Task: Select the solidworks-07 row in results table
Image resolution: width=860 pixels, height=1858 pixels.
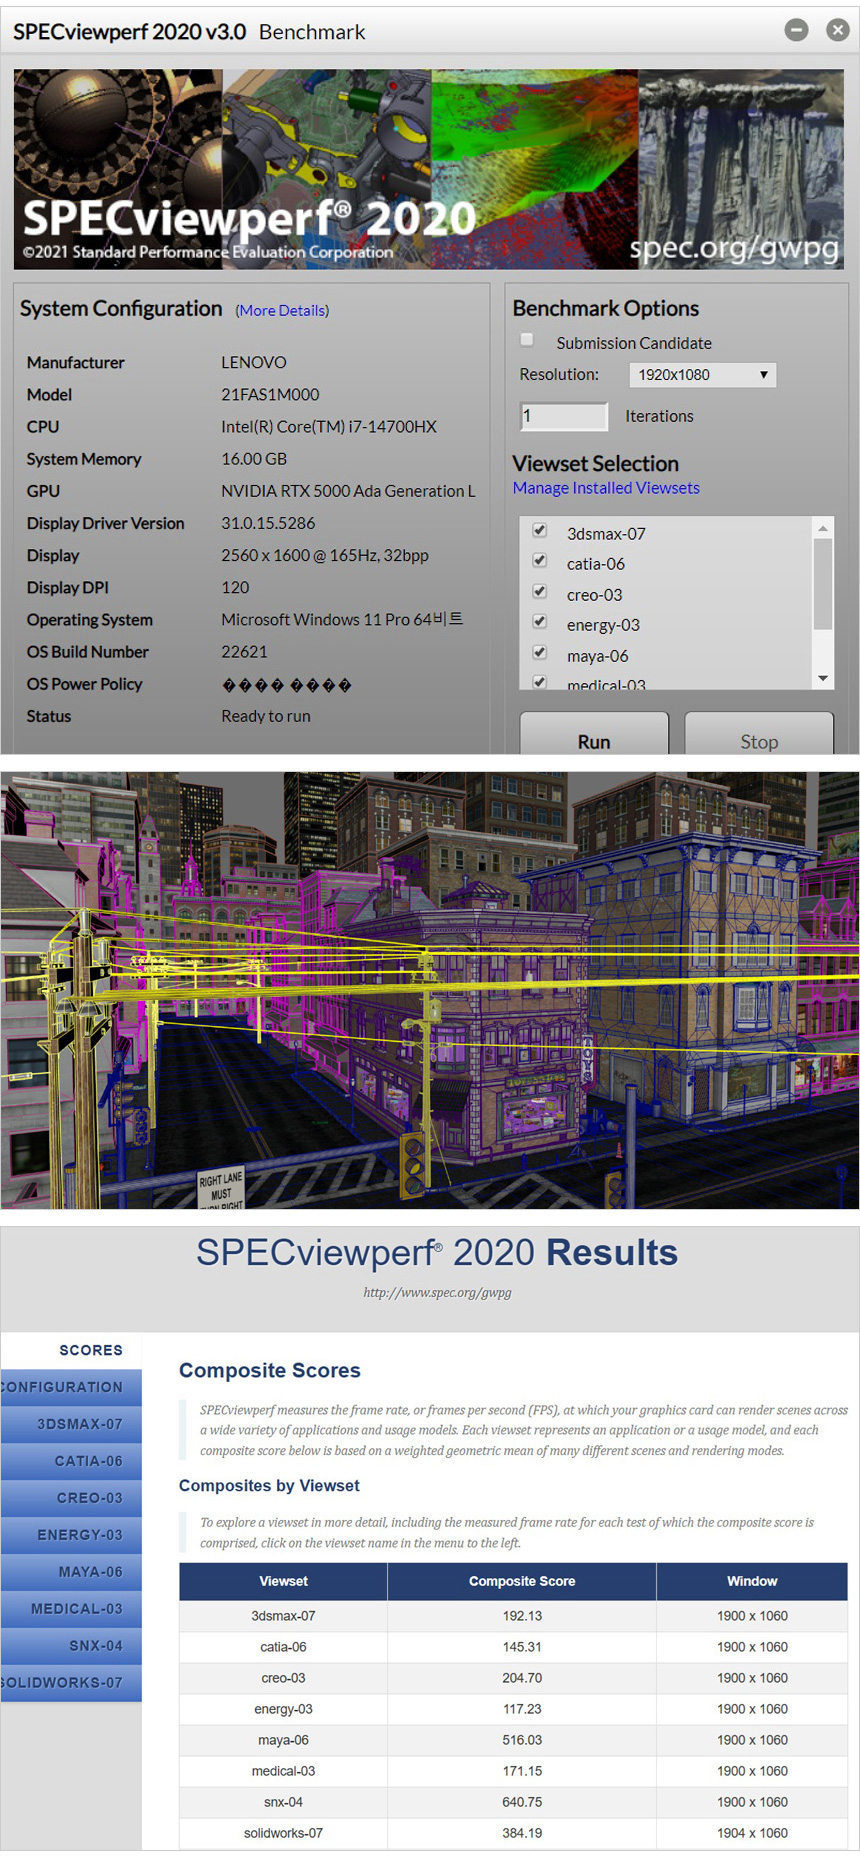Action: (514, 1833)
